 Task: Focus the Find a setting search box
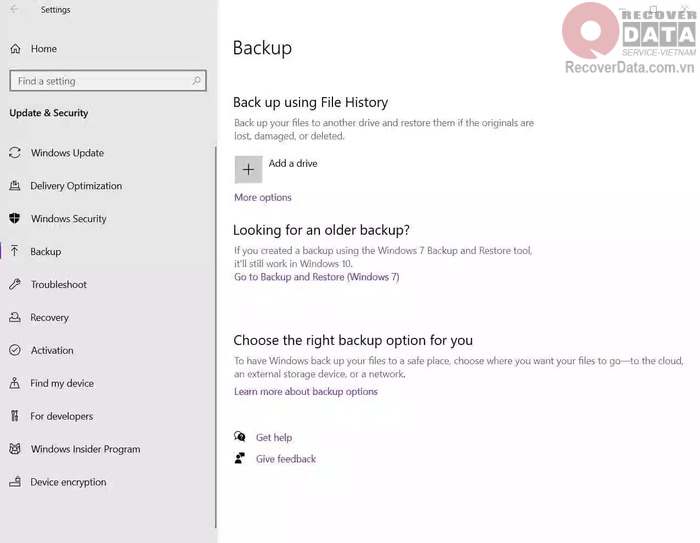pos(108,81)
